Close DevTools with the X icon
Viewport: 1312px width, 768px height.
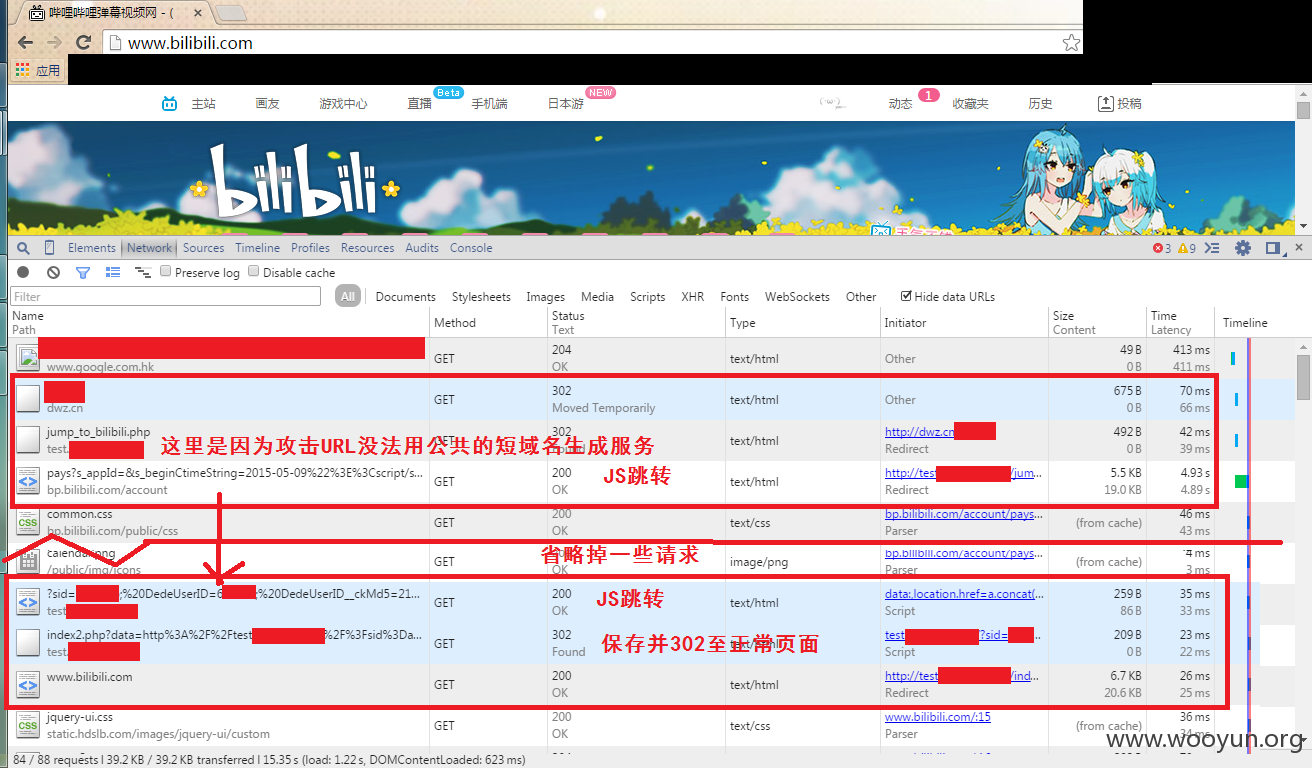pos(1300,248)
